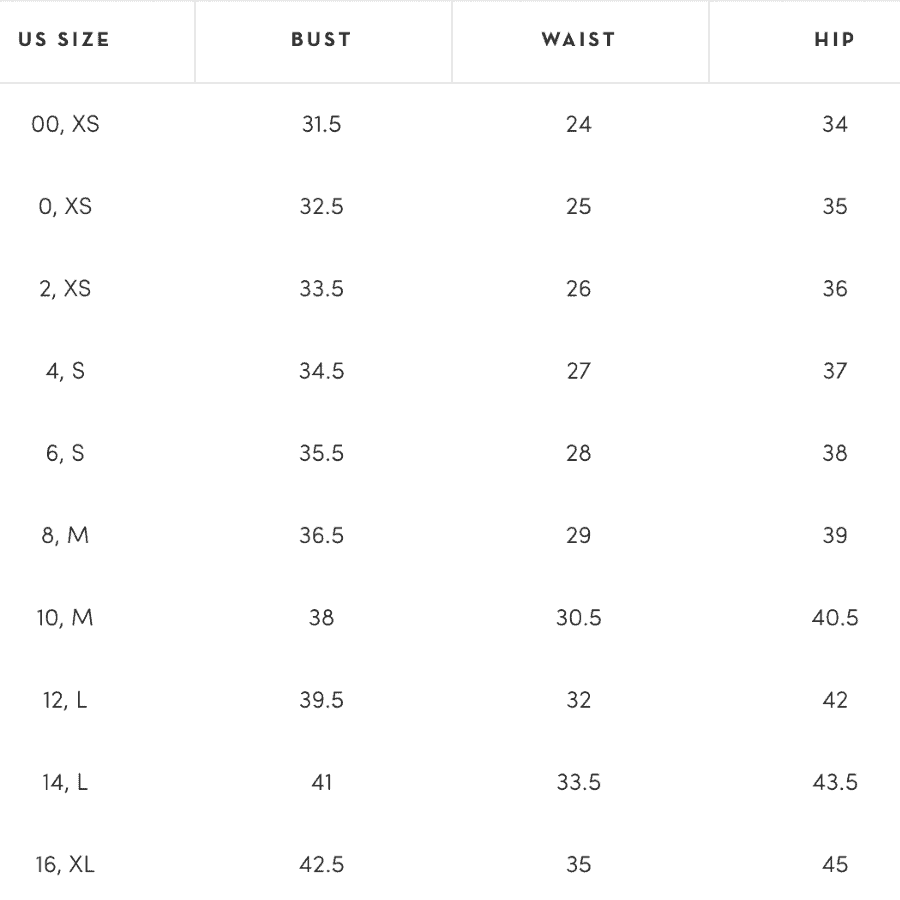Select the 4, S size cell
The image size is (900, 900).
pos(65,371)
